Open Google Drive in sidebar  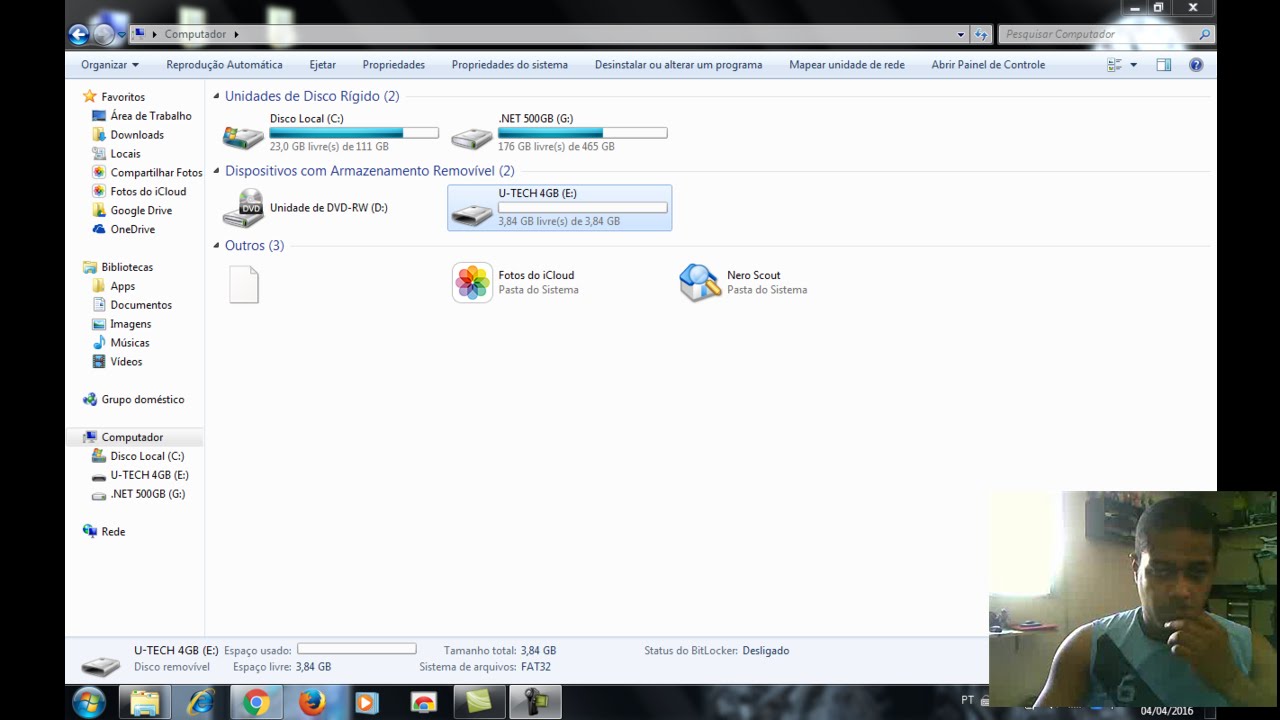tap(141, 211)
